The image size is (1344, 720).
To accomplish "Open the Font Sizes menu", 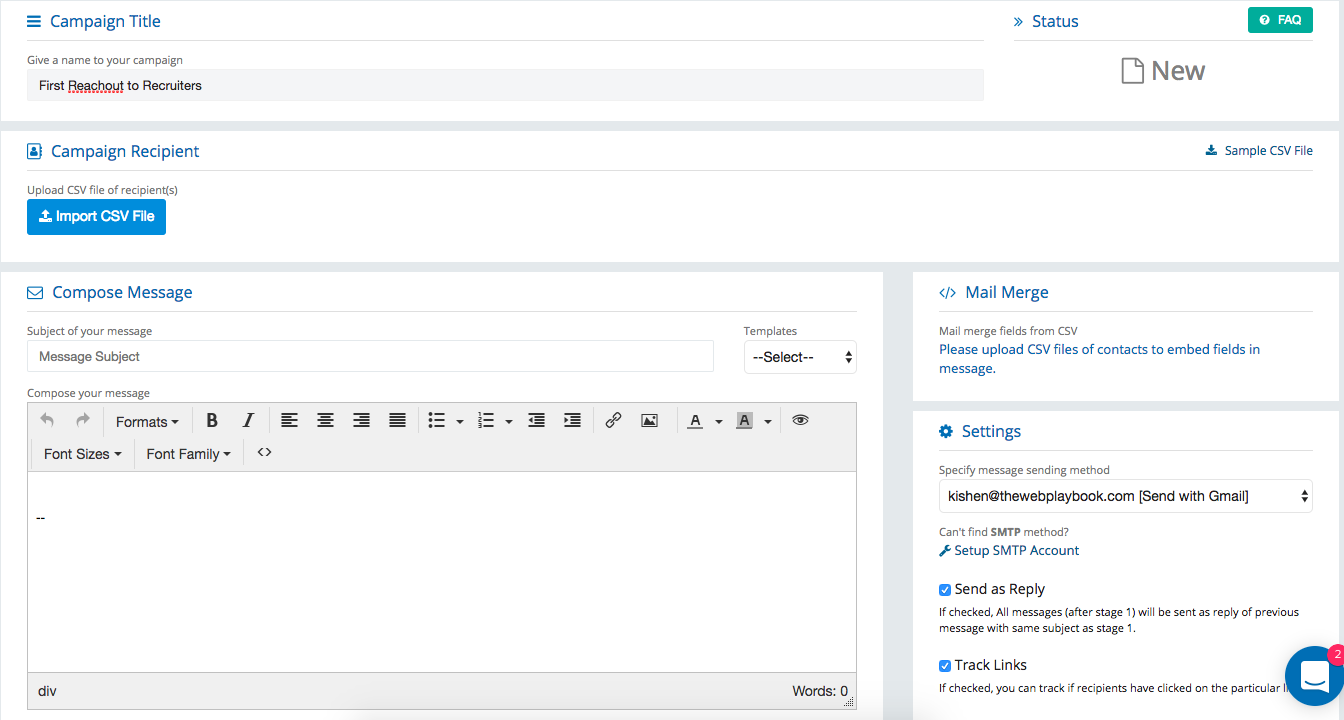I will (80, 453).
